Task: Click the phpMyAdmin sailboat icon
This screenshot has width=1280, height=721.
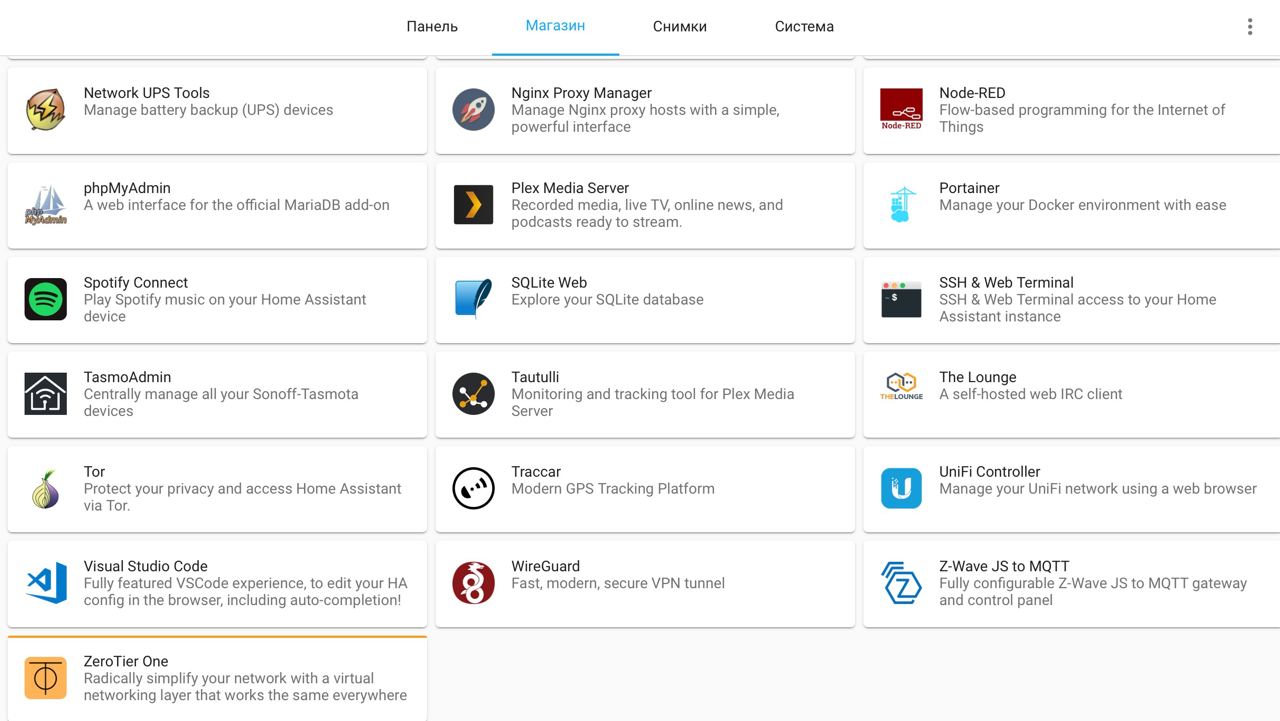Action: click(x=45, y=205)
